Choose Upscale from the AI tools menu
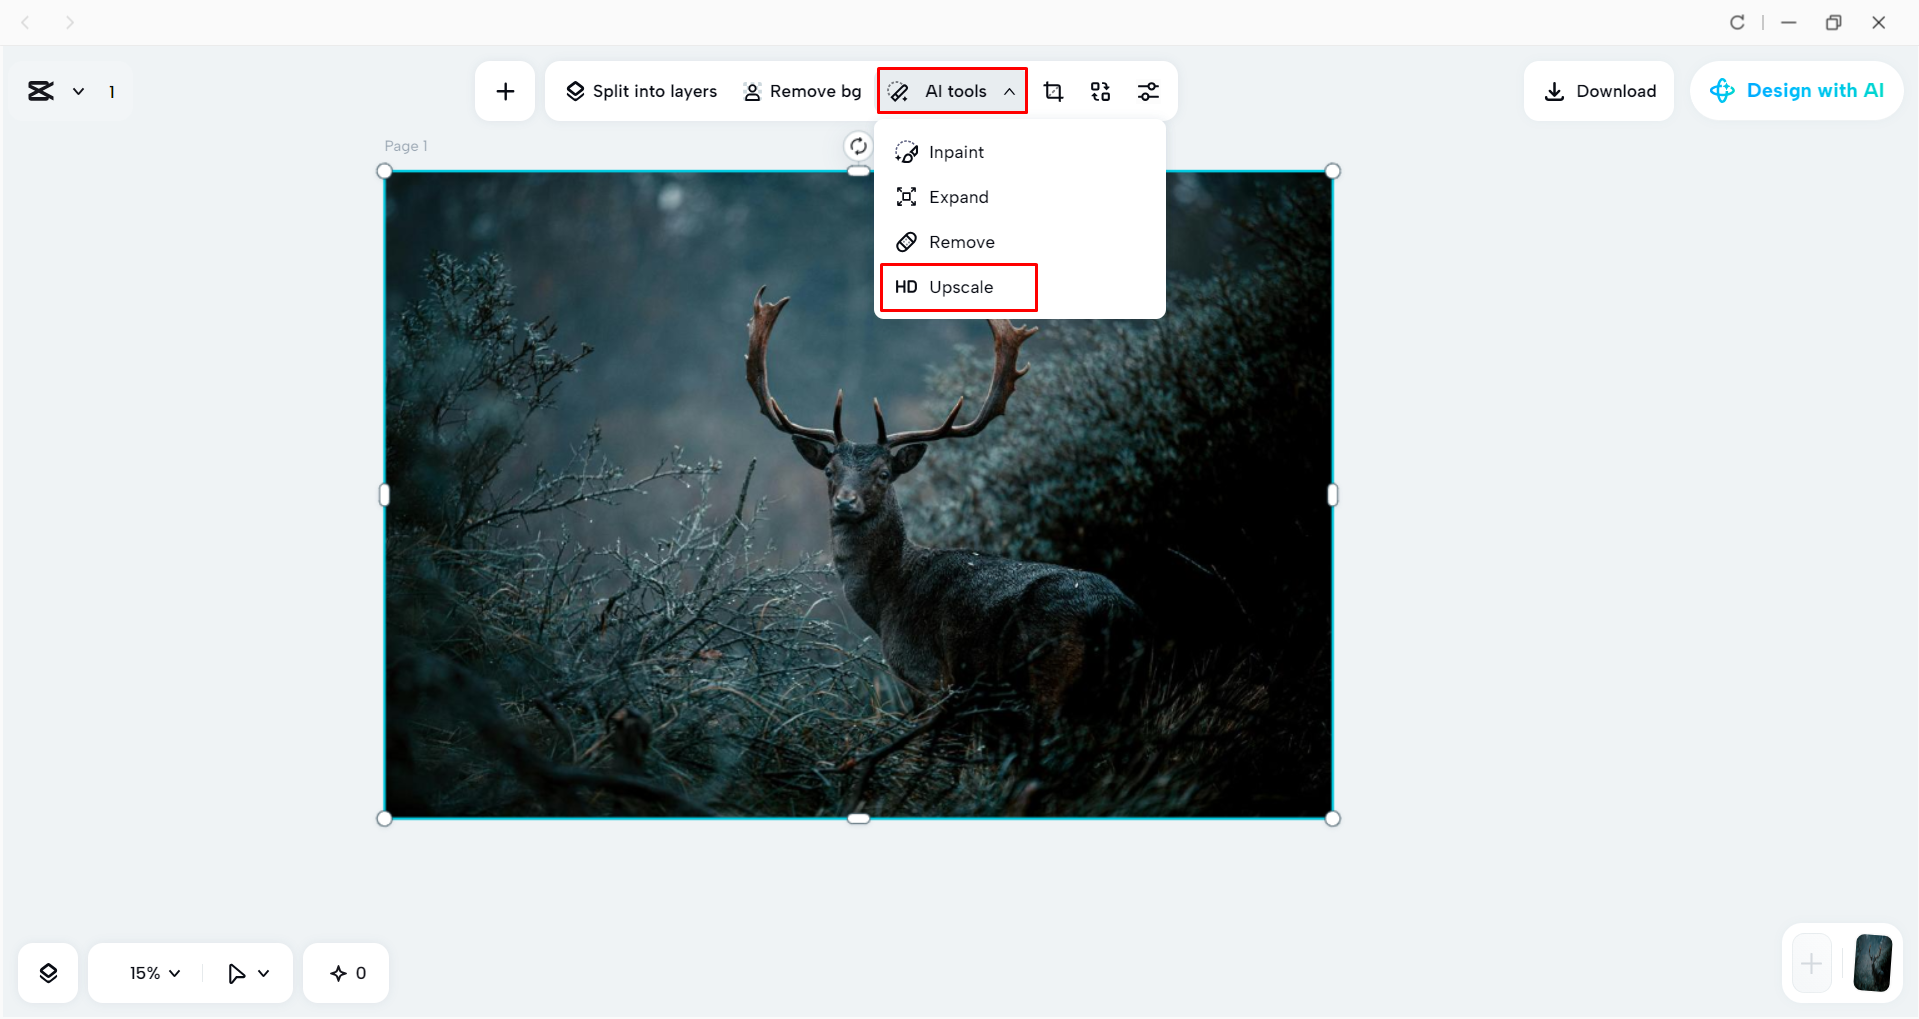This screenshot has width=1919, height=1019. tap(958, 287)
